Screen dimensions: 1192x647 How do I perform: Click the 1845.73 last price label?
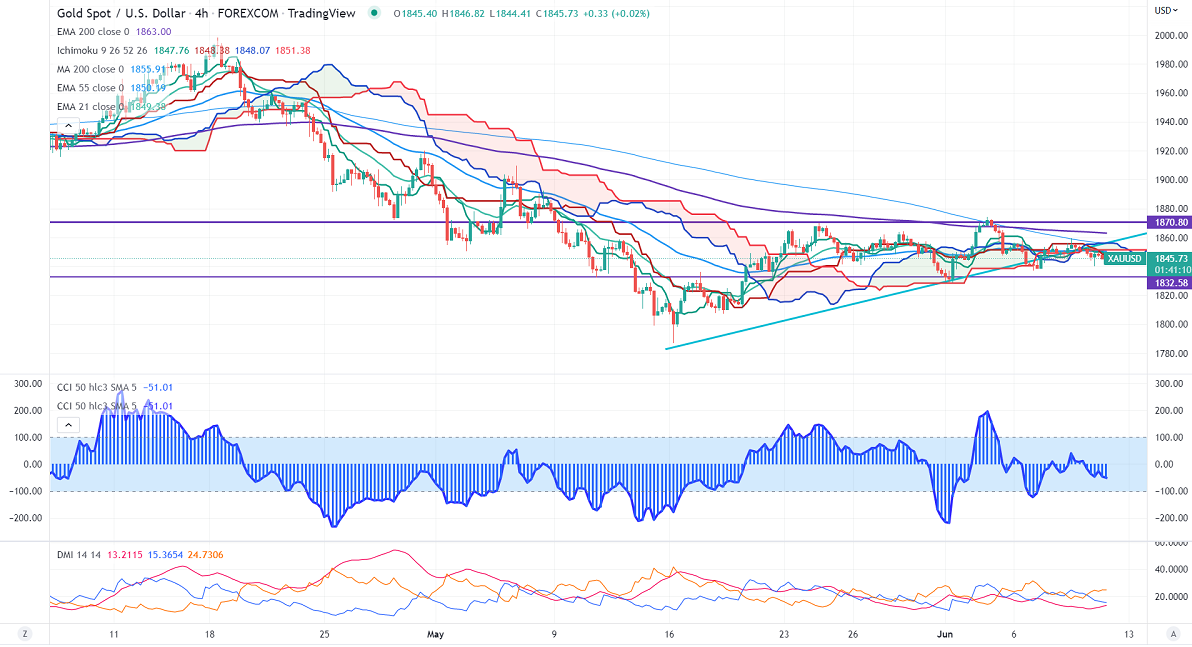tap(1169, 258)
